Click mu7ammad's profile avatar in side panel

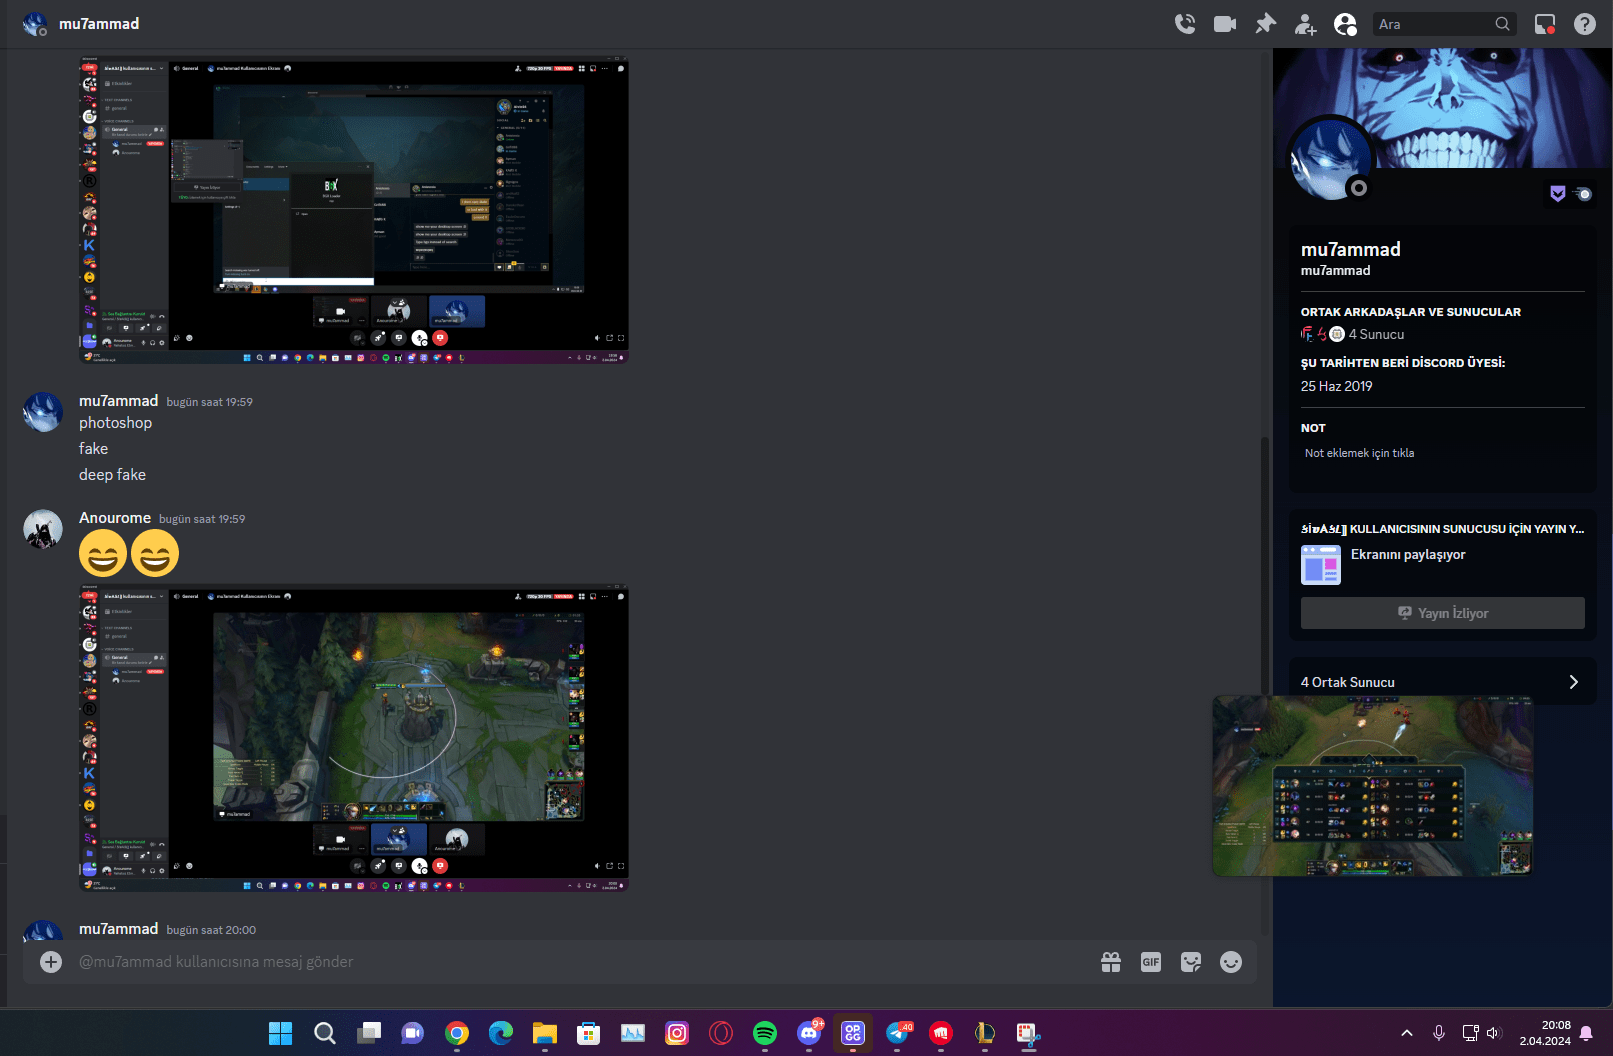(x=1331, y=159)
